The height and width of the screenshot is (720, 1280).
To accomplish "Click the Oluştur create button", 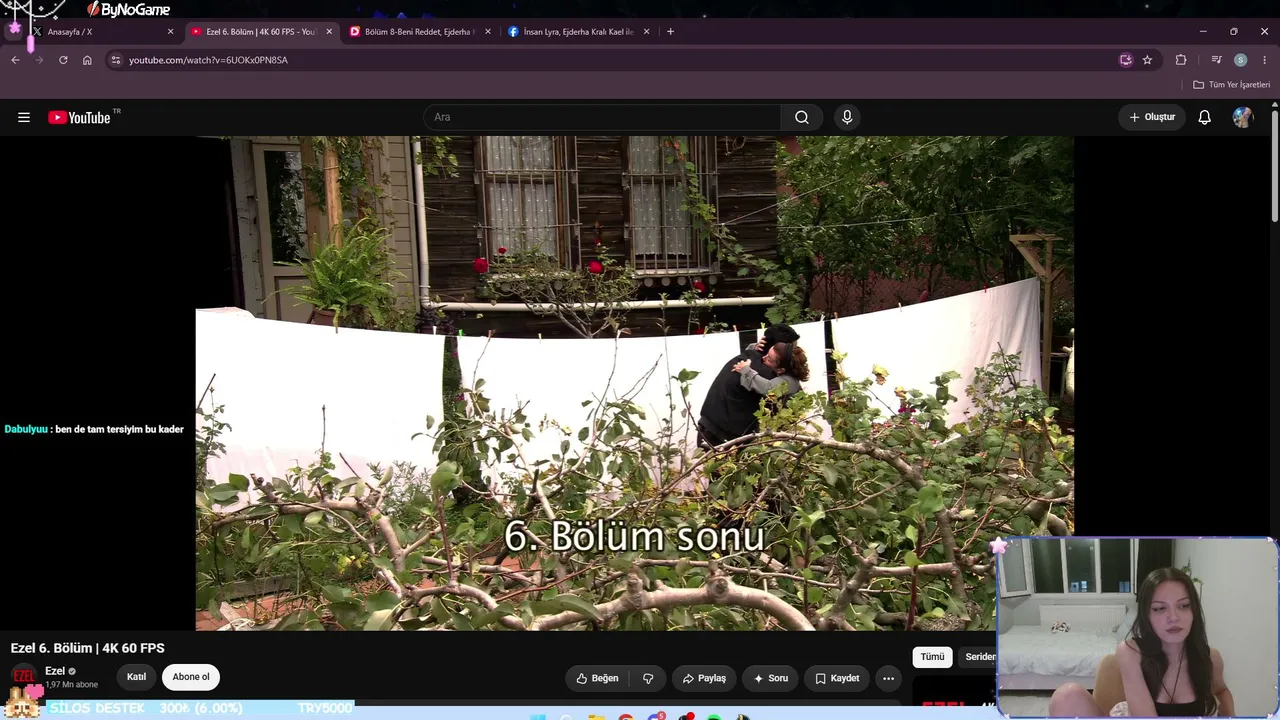I will 1152,117.
